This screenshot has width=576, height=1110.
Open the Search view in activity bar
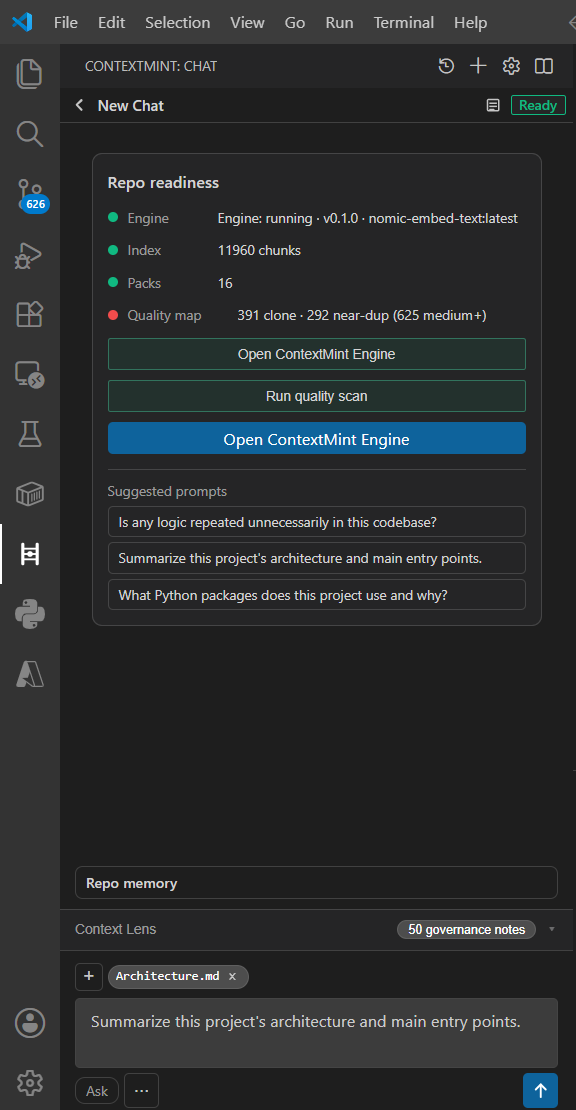pos(30,134)
